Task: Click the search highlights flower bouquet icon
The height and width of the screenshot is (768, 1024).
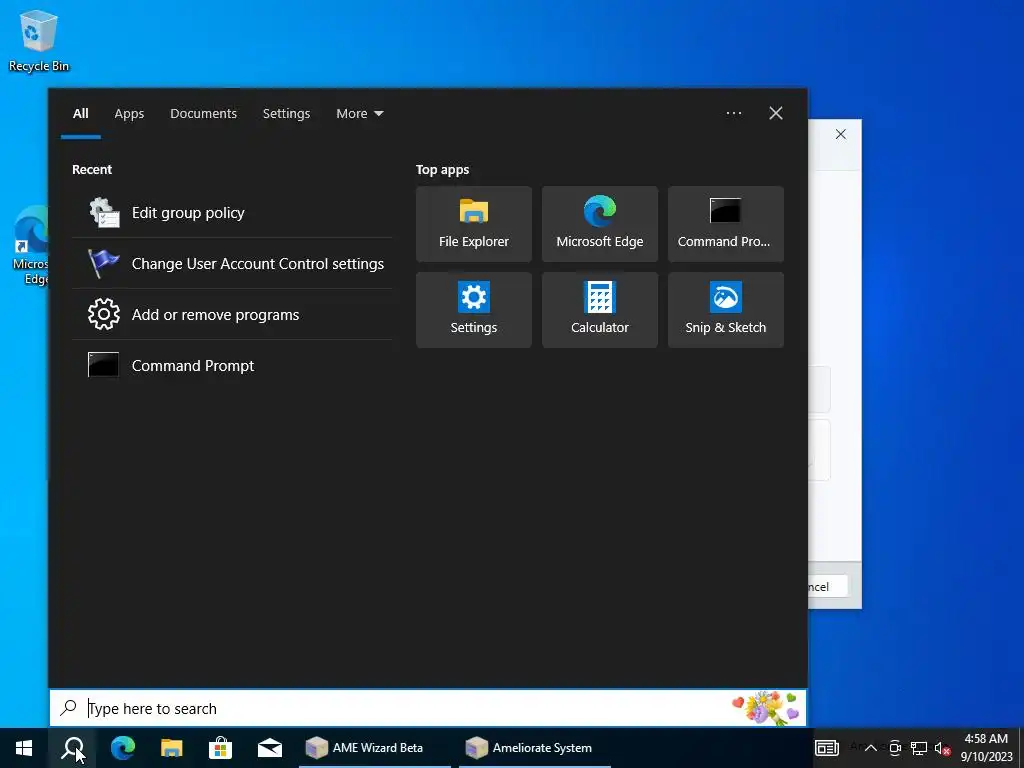Action: pyautogui.click(x=766, y=708)
